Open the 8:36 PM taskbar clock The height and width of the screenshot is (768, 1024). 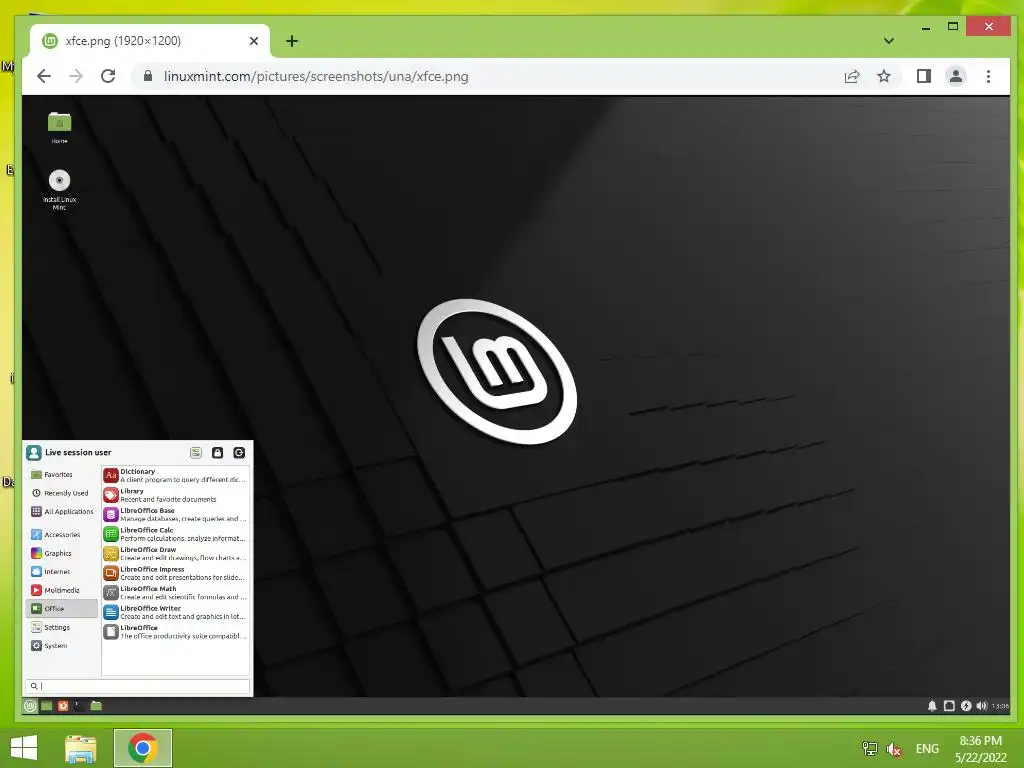point(981,749)
